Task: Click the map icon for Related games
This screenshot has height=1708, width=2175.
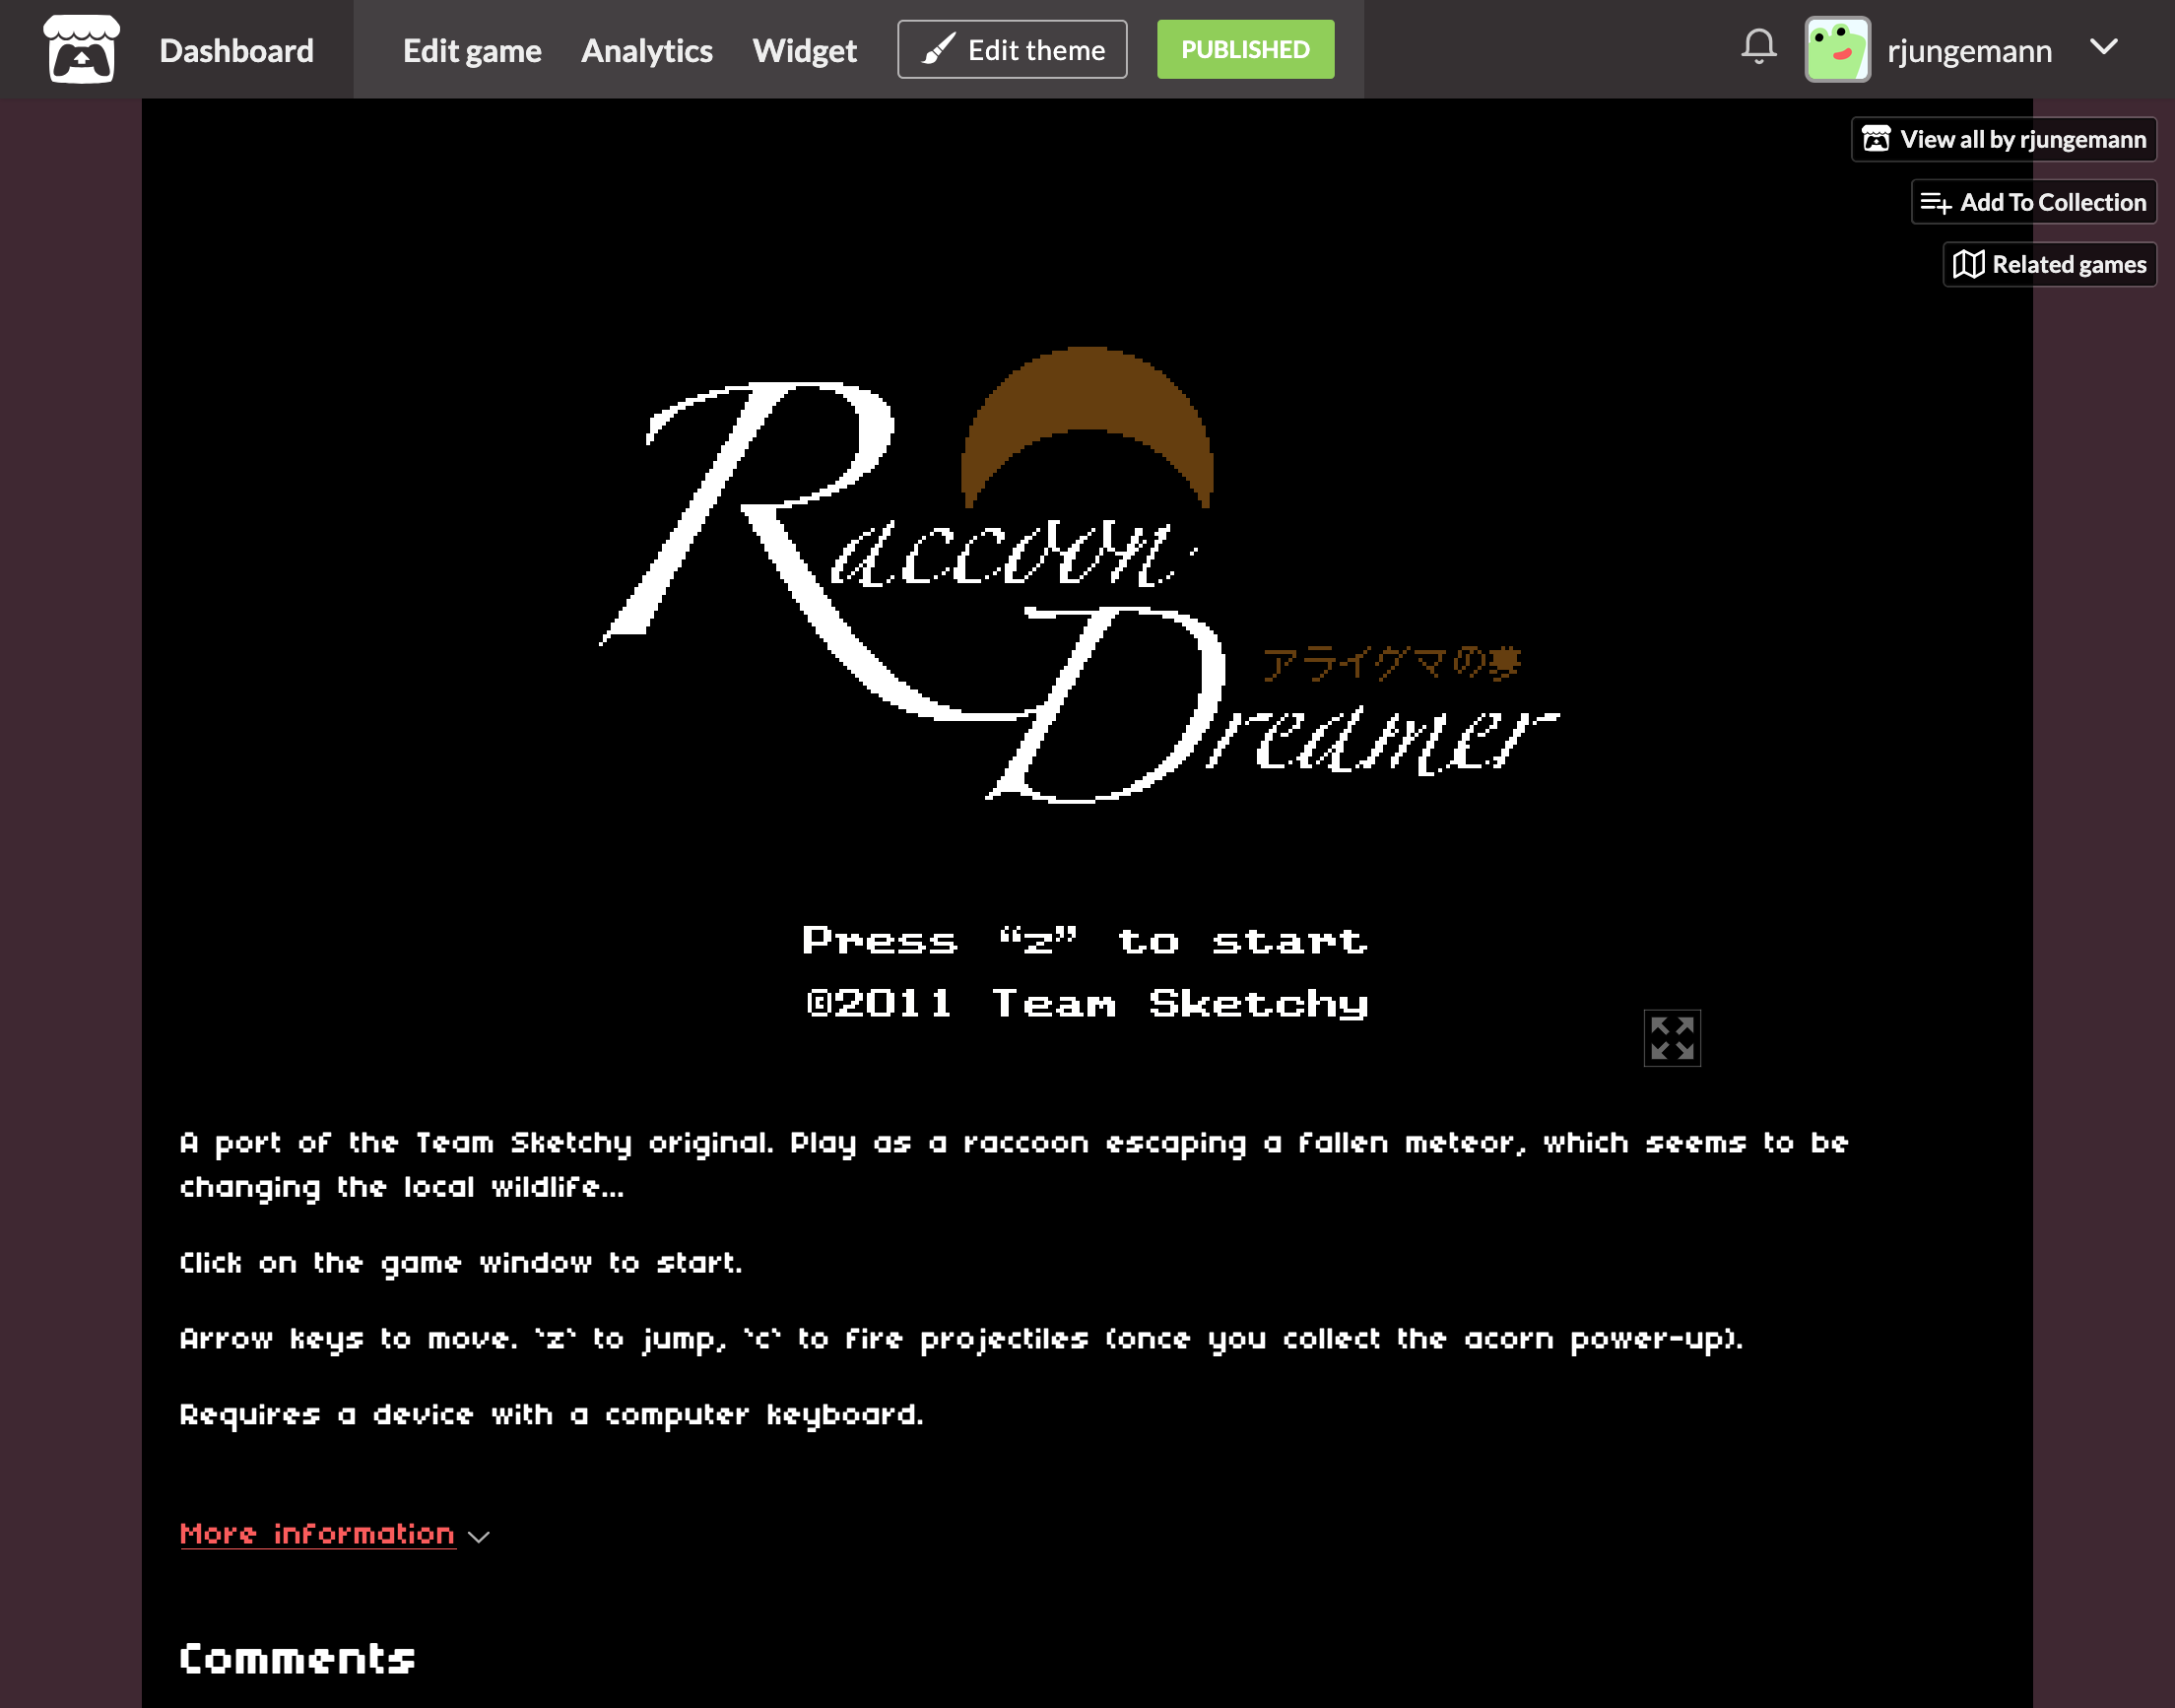Action: [x=1968, y=265]
